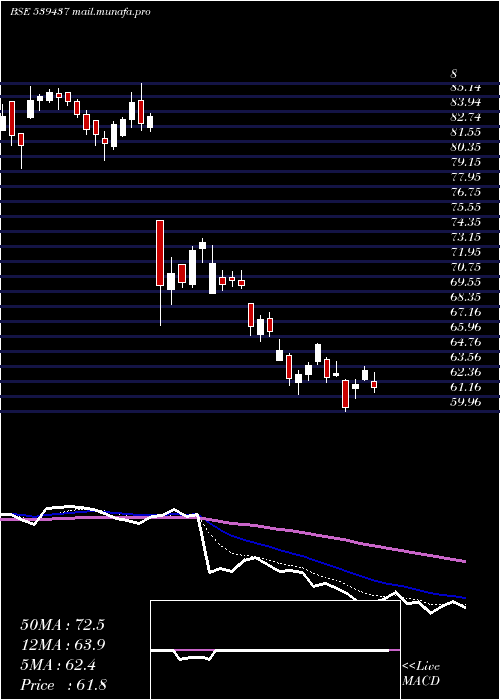Click the tall red gap-down candle near 74.35

tap(160, 253)
